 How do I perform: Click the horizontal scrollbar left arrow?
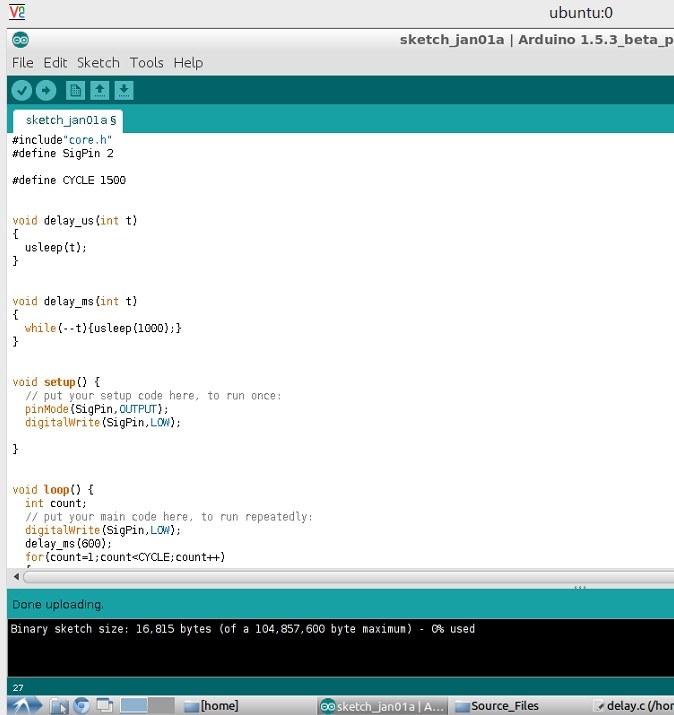click(x=16, y=577)
